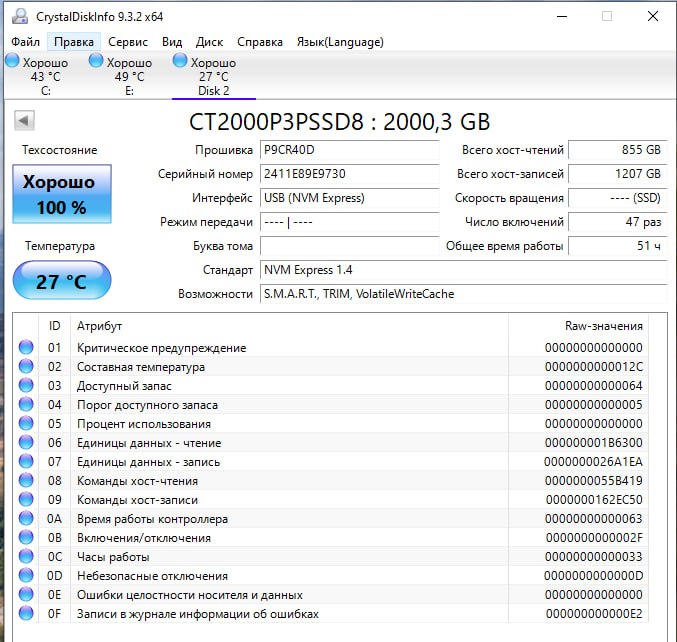Click the power on count value 47 раз
Screen dimensions: 677x642
point(618,222)
